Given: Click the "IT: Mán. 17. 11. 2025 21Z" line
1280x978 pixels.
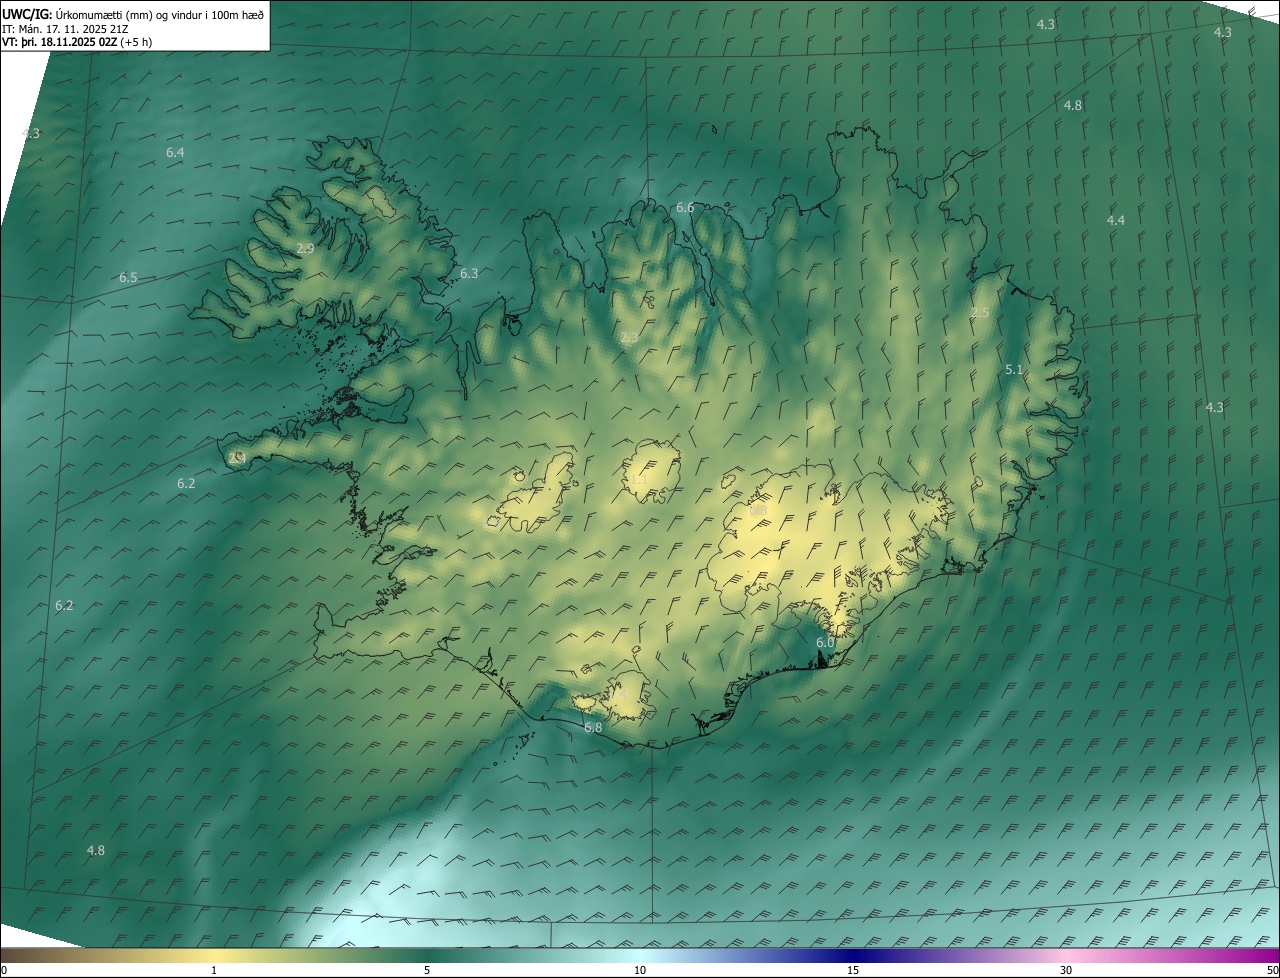Looking at the screenshot, I should pos(65,29).
